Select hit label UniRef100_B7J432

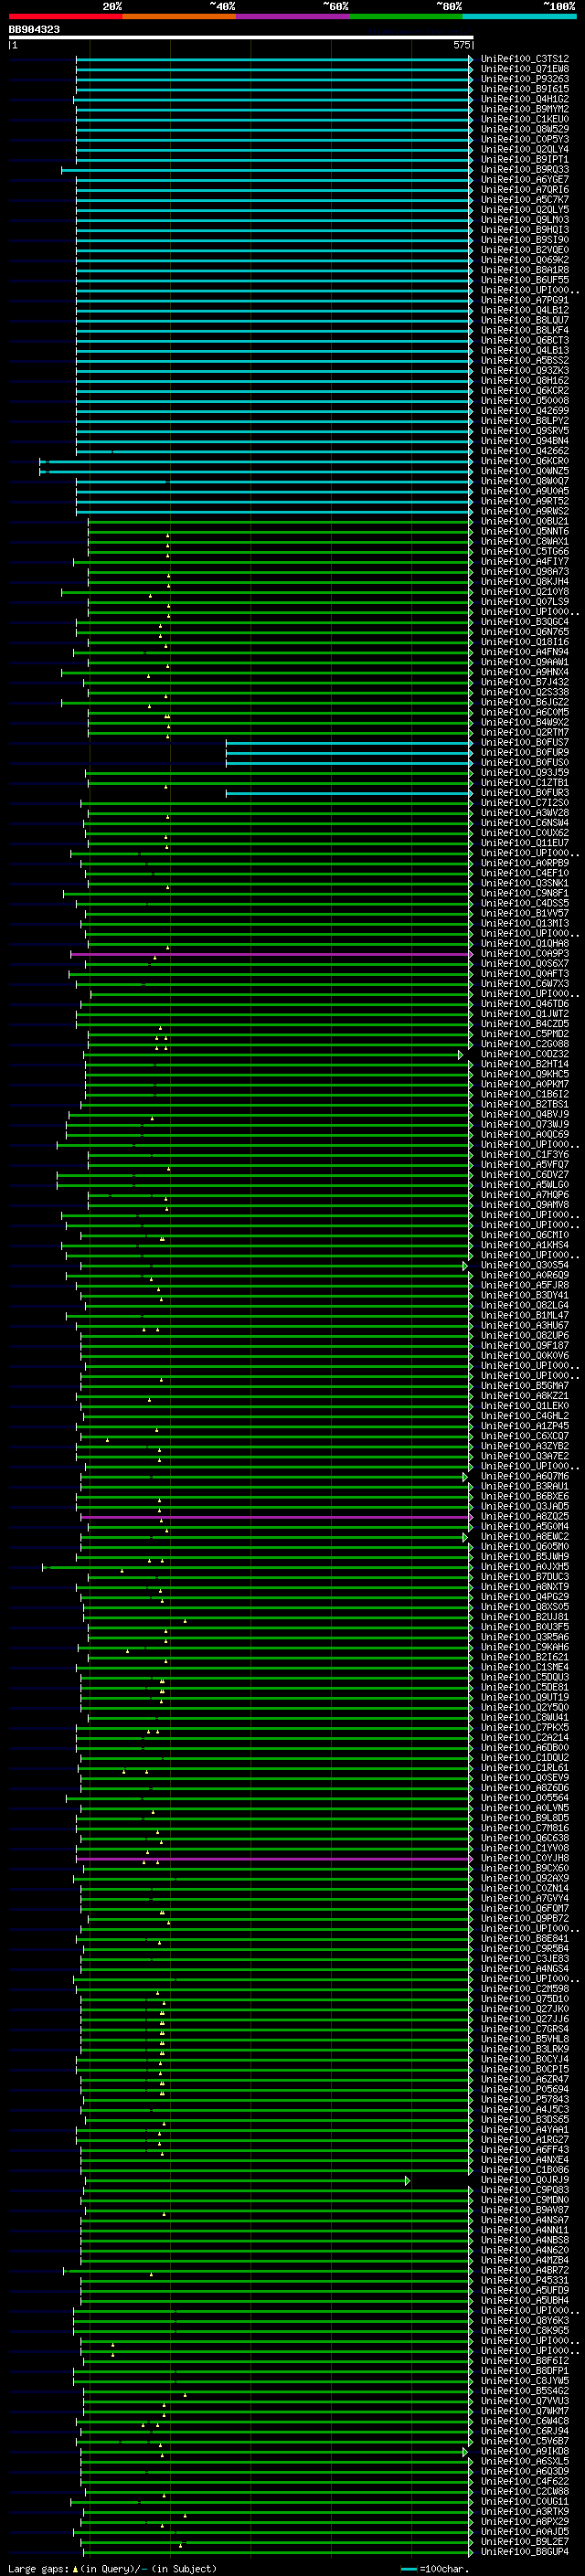pos(525,682)
